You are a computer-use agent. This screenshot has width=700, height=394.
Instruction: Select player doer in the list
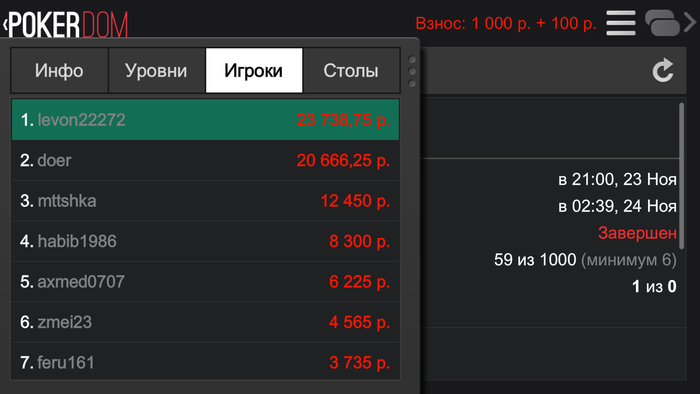pyautogui.click(x=205, y=160)
